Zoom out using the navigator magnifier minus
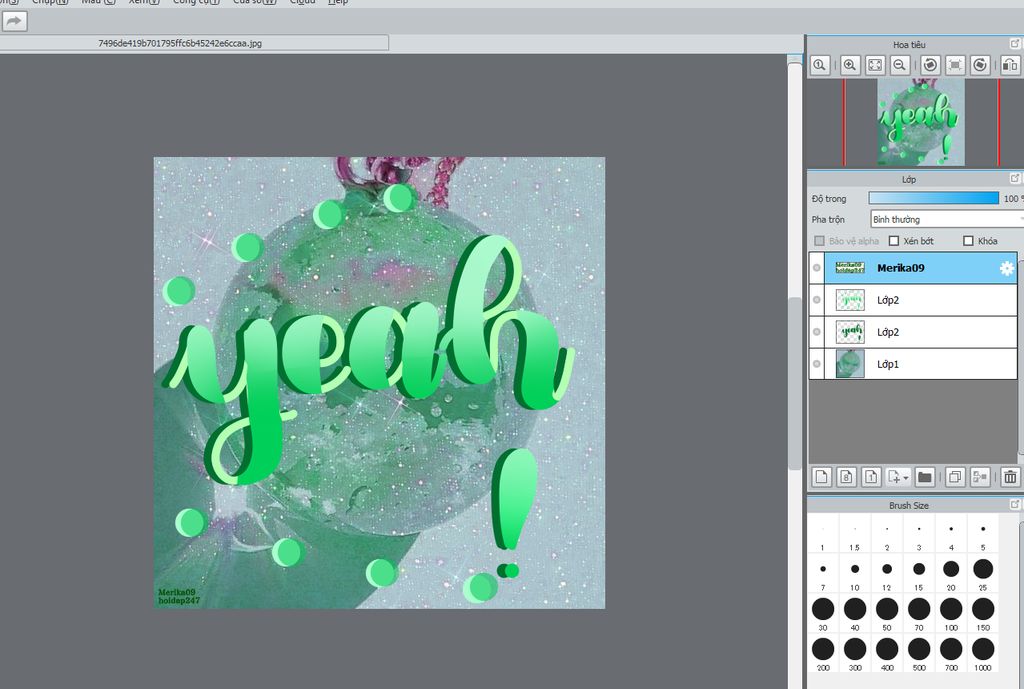 tap(900, 65)
